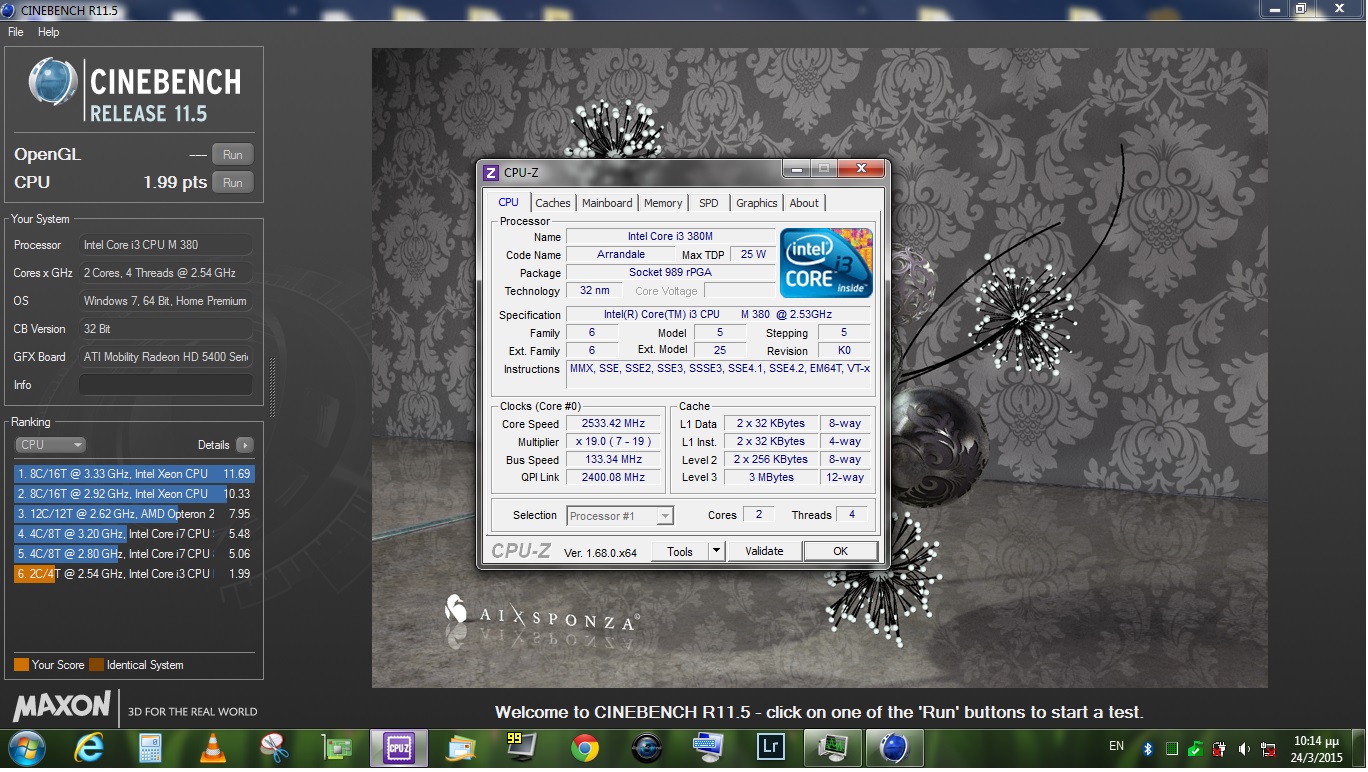1368x772 pixels.
Task: Click the GFX Board field ATI Mobility Radeon
Action: click(166, 357)
